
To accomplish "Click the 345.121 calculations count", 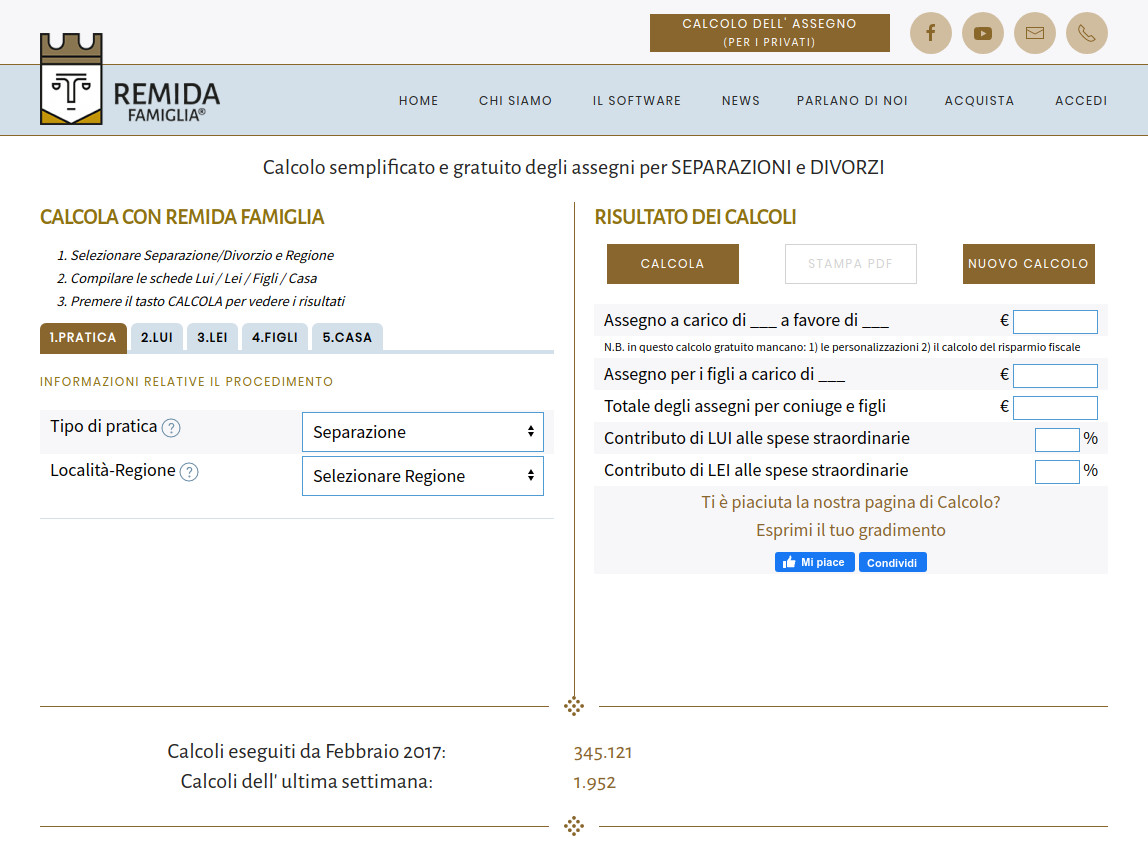I will pos(603,752).
